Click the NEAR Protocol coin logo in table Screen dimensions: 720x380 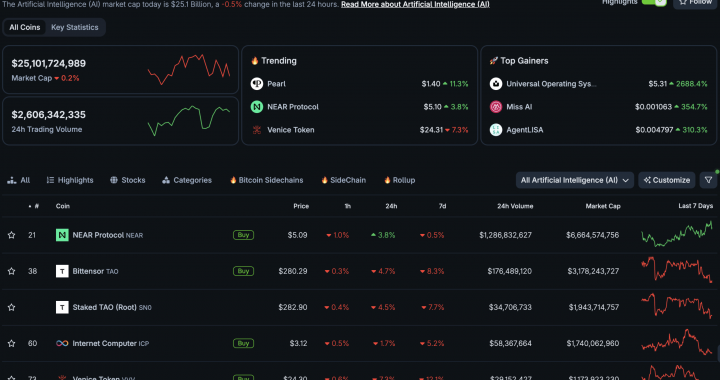pyautogui.click(x=62, y=235)
